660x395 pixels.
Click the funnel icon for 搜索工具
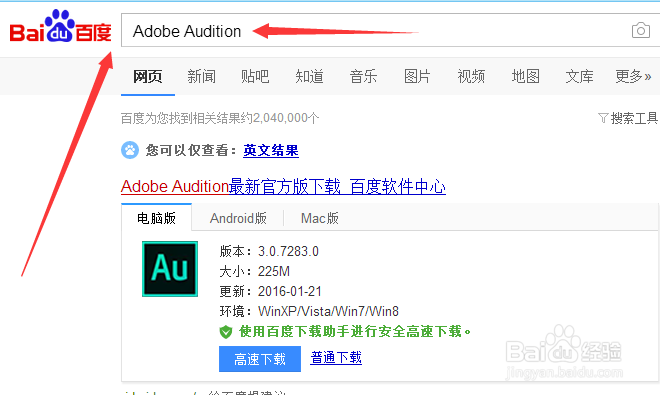click(x=603, y=118)
